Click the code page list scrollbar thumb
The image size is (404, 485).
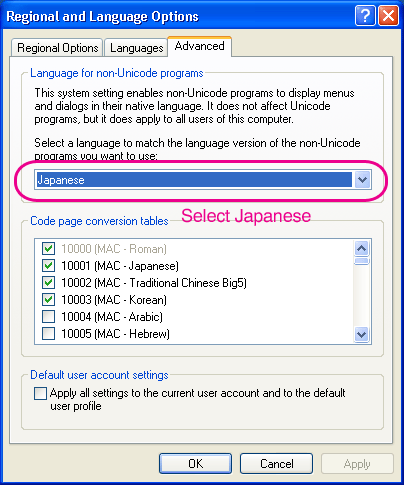[x=362, y=261]
